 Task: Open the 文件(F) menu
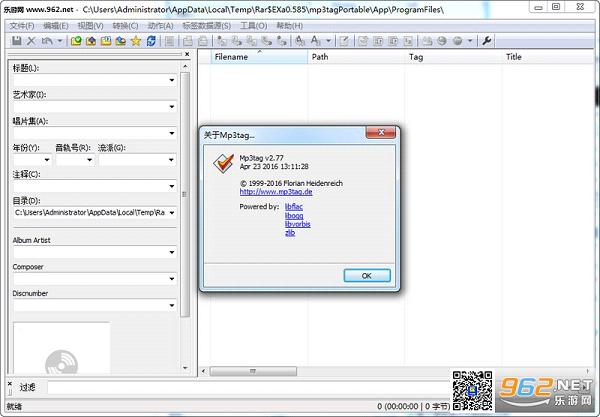coord(22,26)
